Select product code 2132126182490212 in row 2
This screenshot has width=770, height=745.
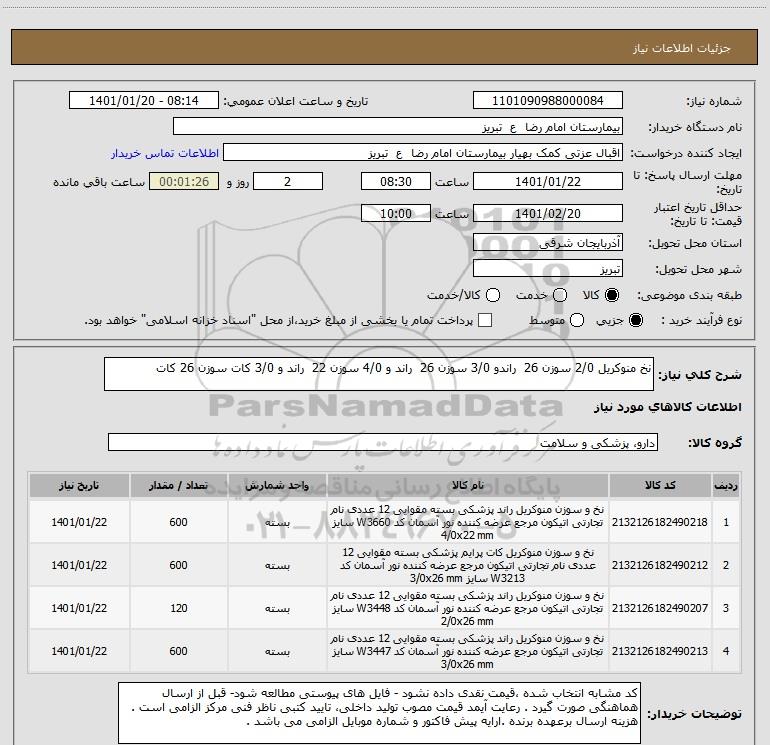[x=660, y=565]
